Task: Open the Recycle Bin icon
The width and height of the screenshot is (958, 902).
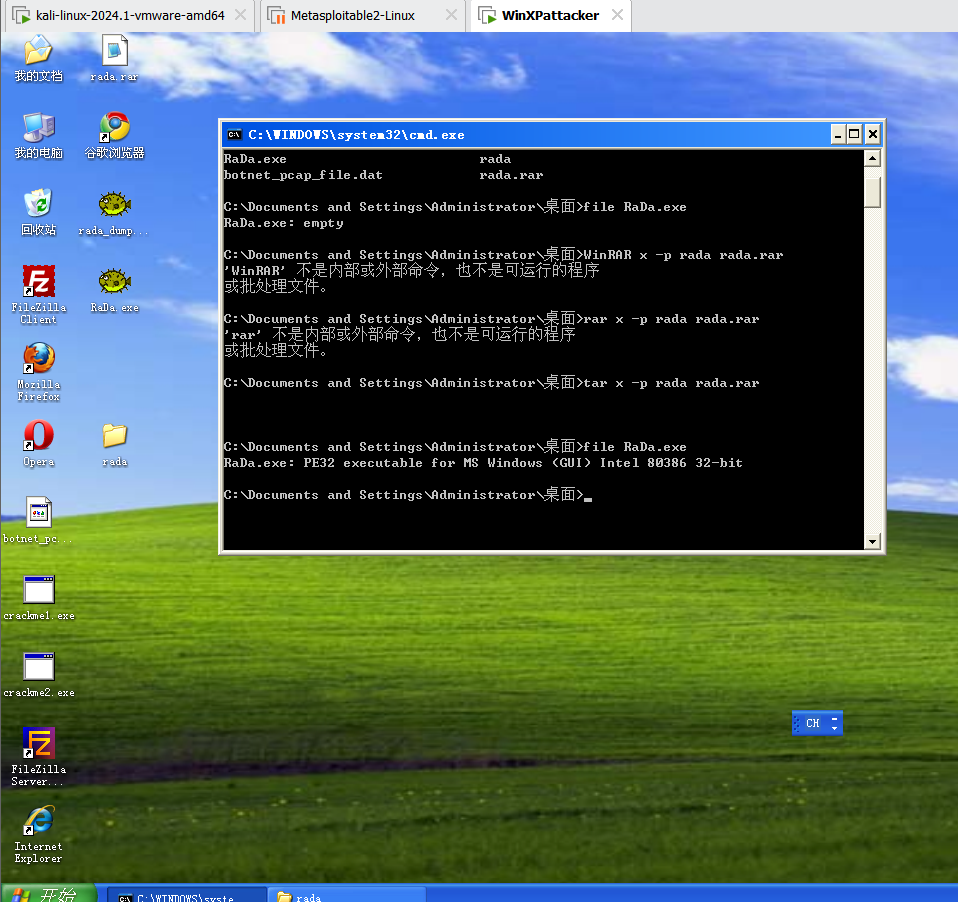Action: click(38, 204)
